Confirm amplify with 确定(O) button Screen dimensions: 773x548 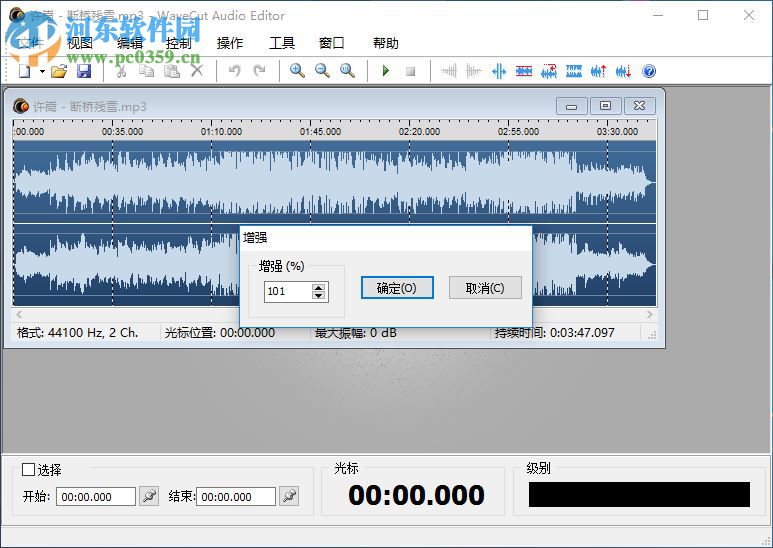pyautogui.click(x=397, y=288)
